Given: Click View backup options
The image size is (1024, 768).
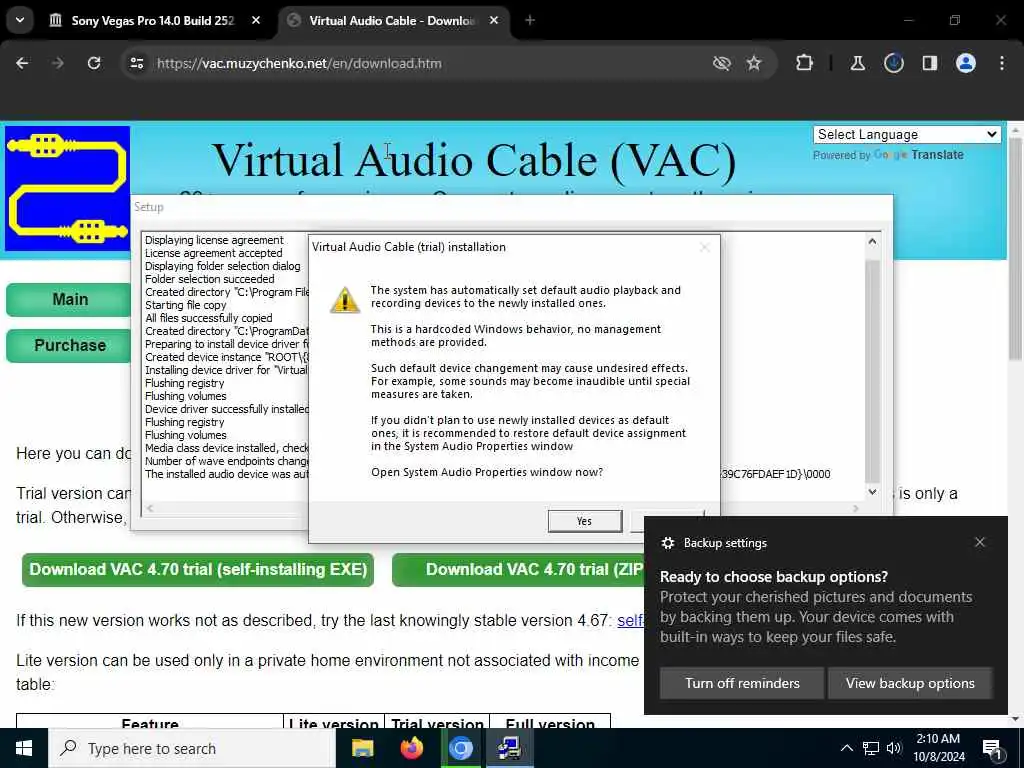Looking at the screenshot, I should (910, 683).
